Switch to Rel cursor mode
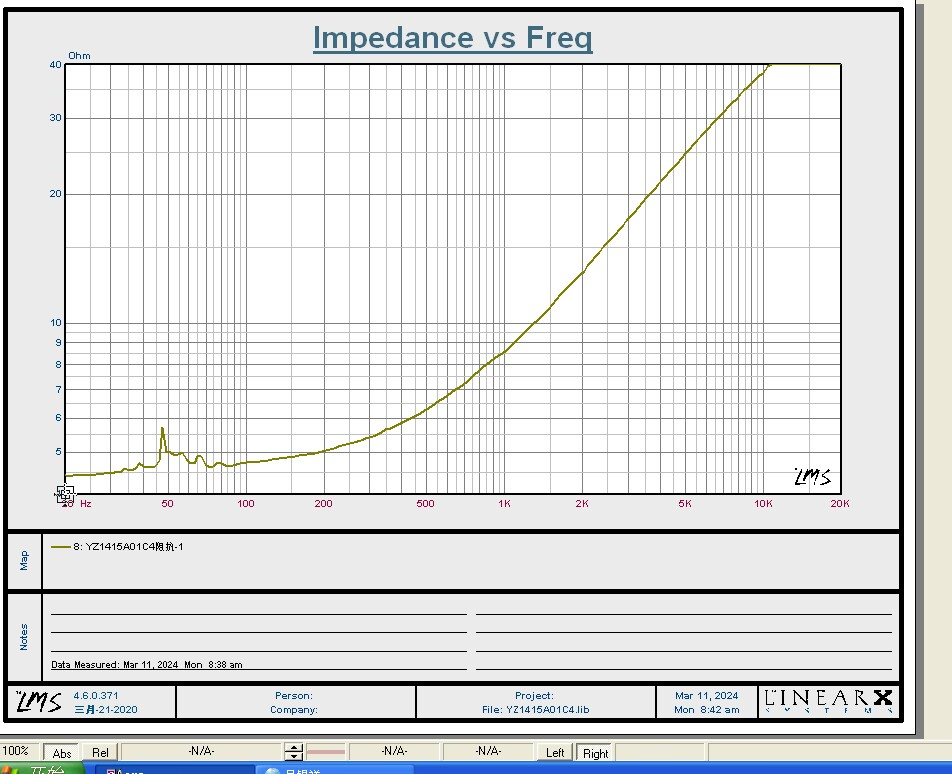The image size is (952, 774). (100, 753)
